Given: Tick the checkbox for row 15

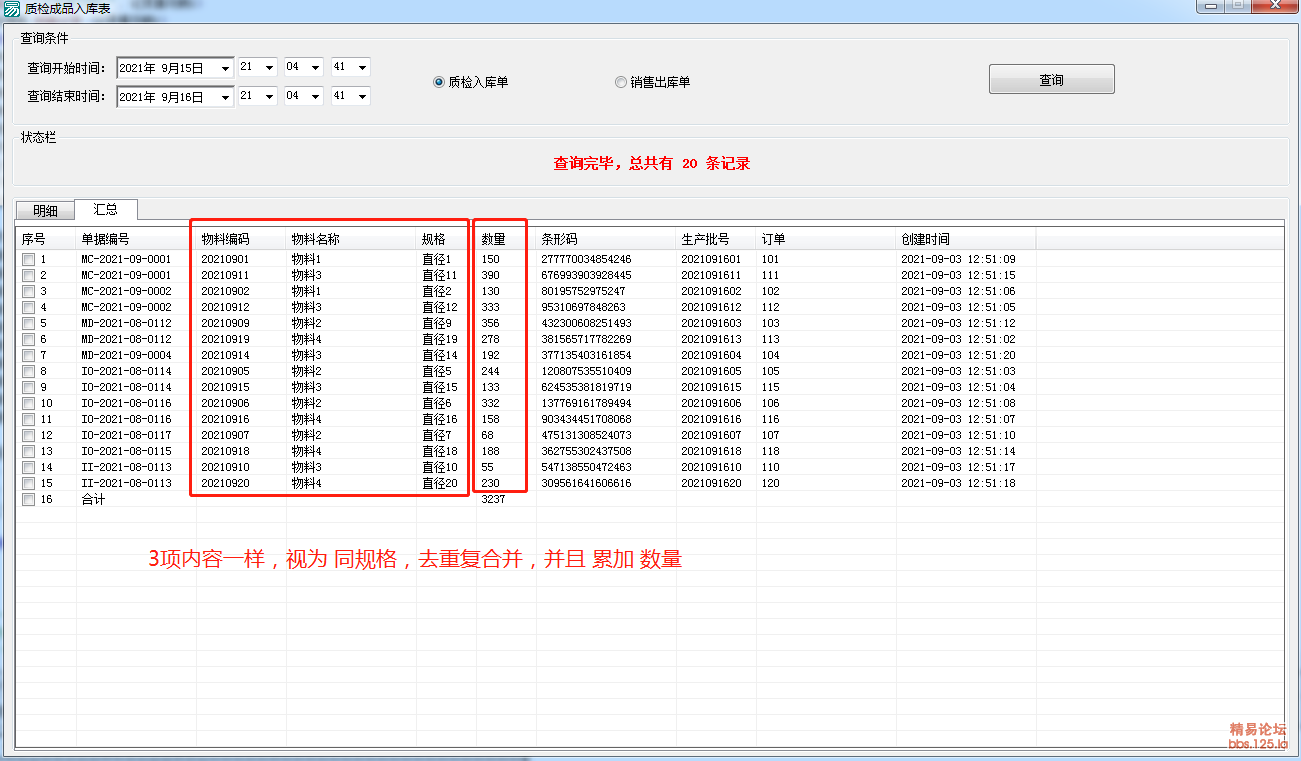Looking at the screenshot, I should pos(29,484).
